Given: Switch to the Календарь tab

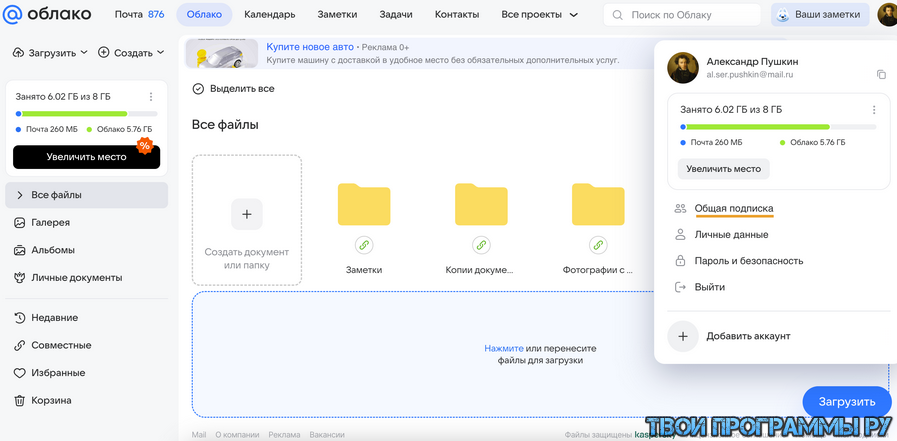Looking at the screenshot, I should [x=269, y=15].
